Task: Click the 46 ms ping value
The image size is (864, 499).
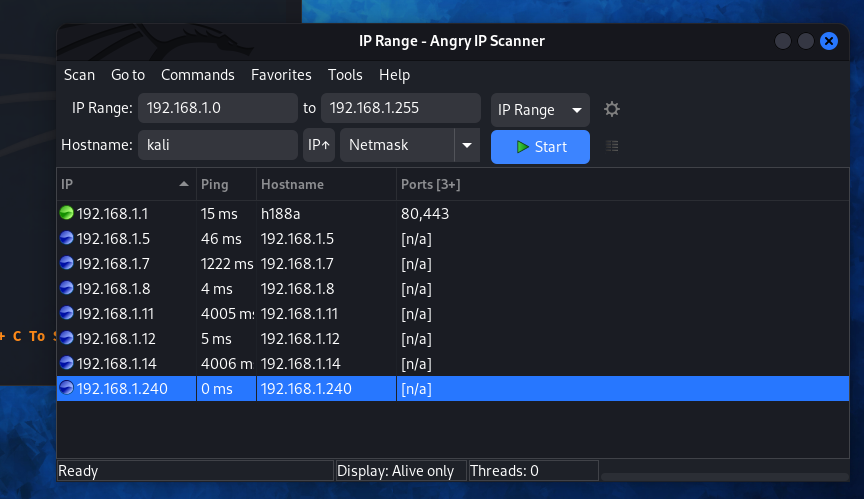Action: (x=221, y=238)
